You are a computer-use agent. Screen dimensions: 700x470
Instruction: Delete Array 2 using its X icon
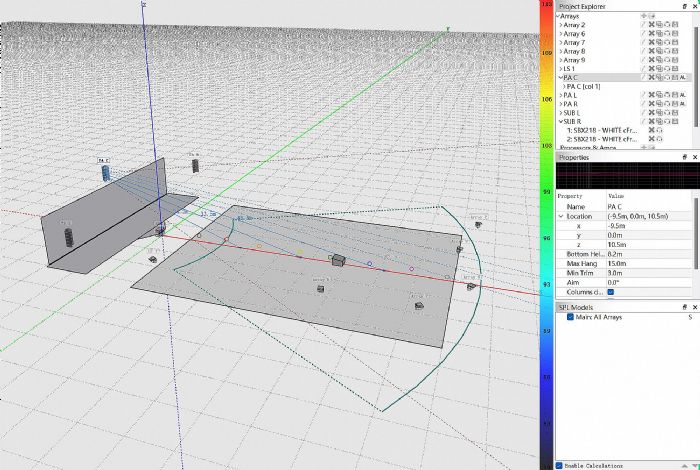tap(651, 25)
